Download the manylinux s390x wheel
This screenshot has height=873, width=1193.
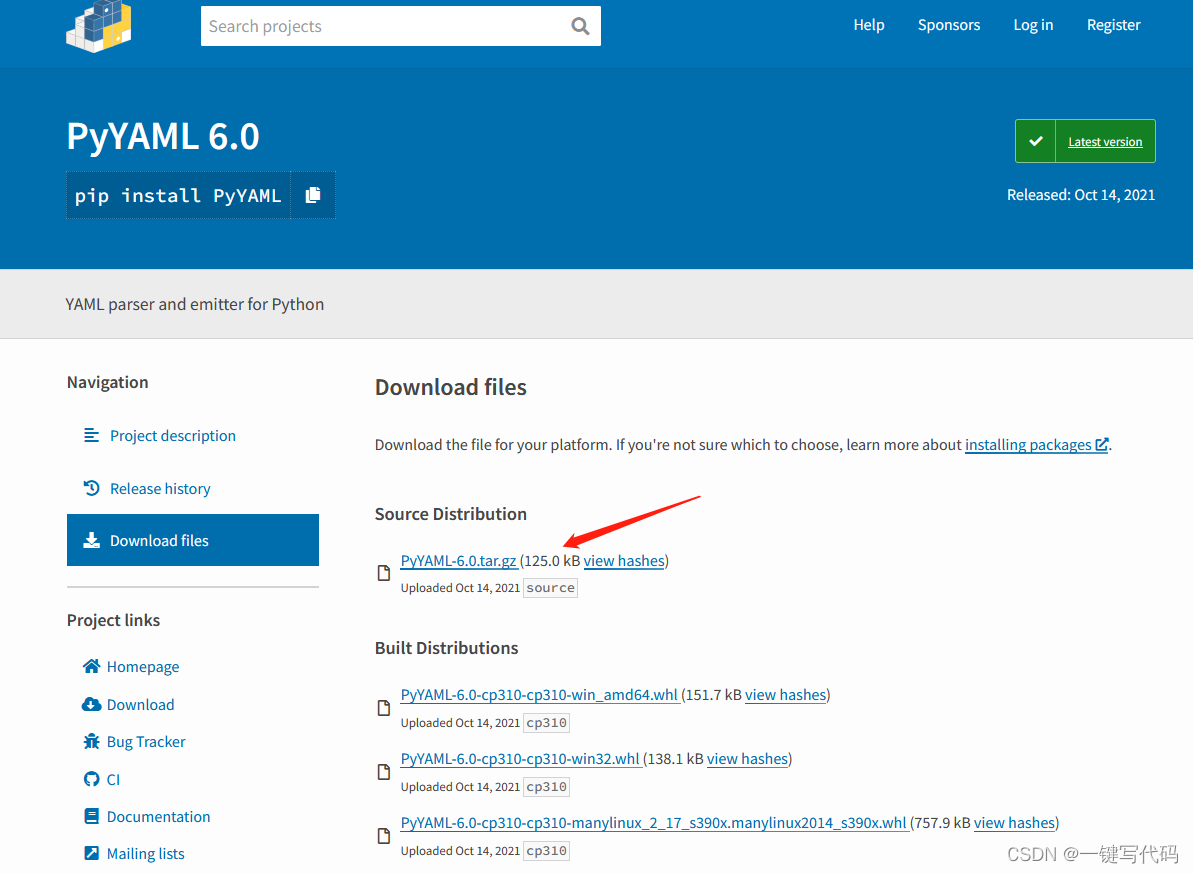(654, 823)
